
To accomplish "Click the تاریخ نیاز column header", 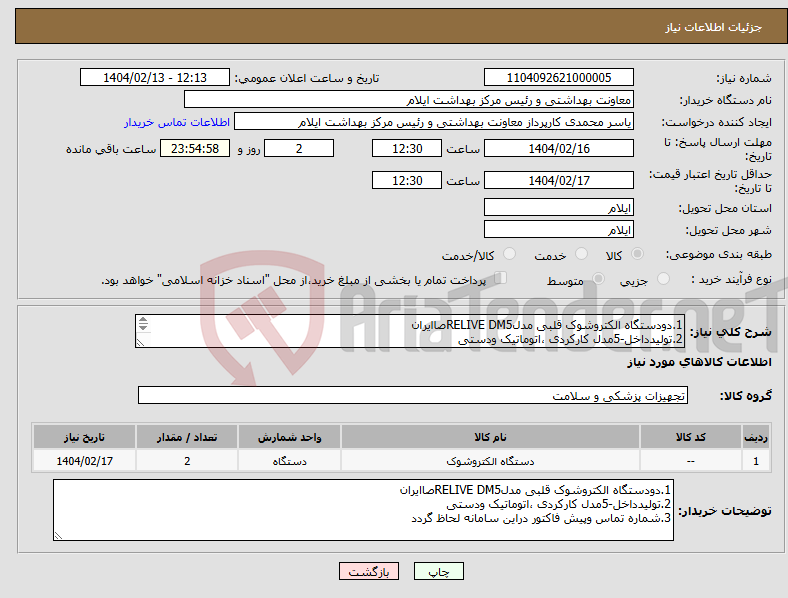I will pos(84,437).
